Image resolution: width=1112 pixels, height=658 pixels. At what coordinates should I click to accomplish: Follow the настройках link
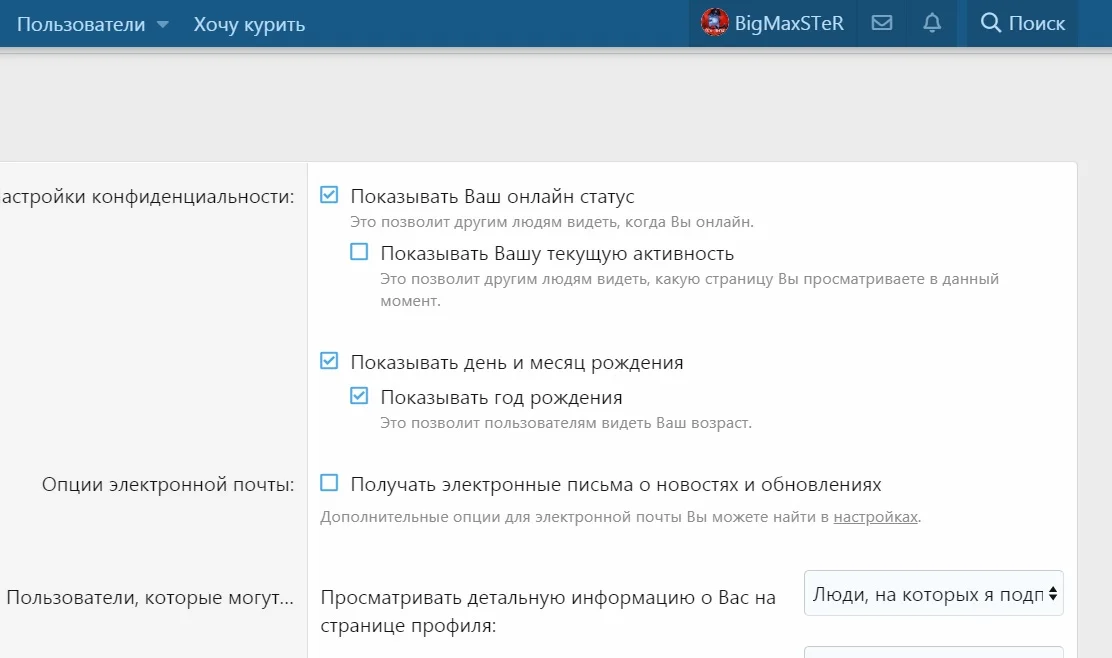875,517
